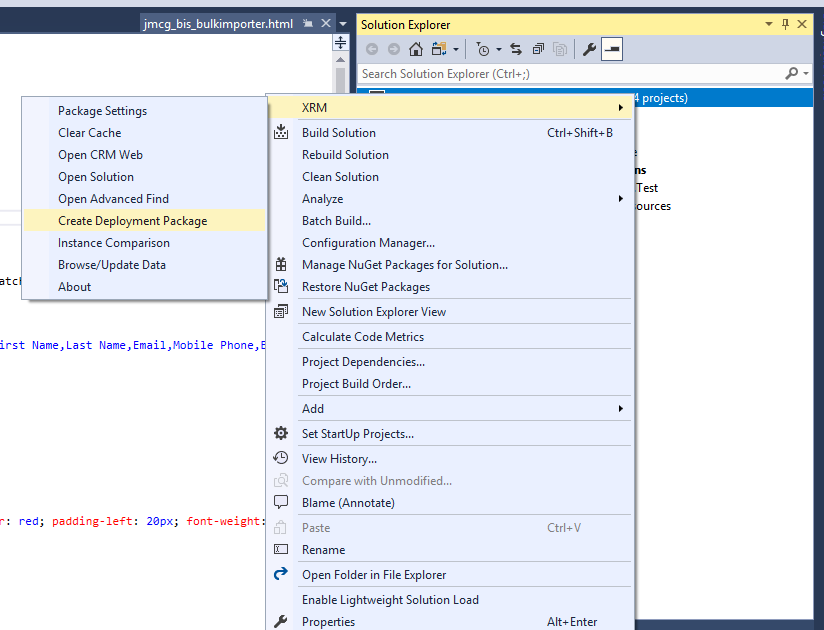The width and height of the screenshot is (824, 630).
Task: Choose Manage NuGet Packages for Solution
Action: coord(404,265)
